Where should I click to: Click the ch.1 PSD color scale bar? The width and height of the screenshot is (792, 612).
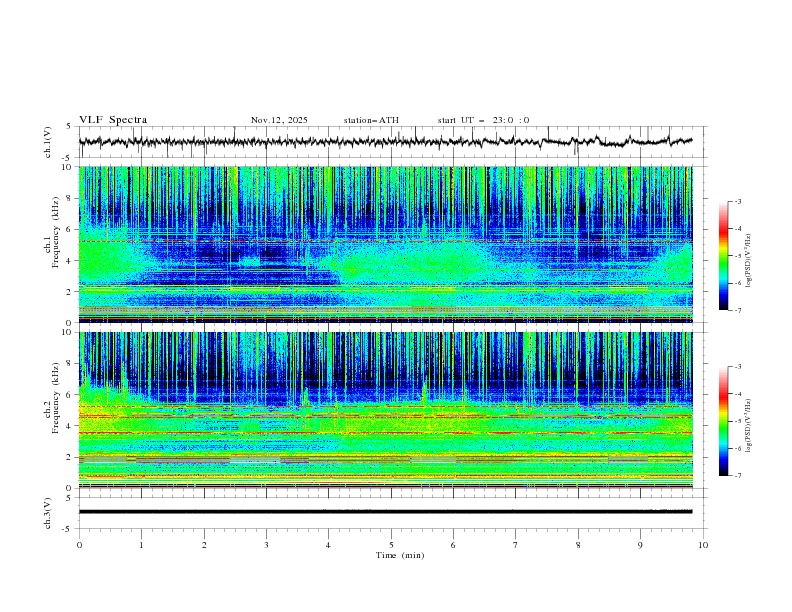click(723, 256)
